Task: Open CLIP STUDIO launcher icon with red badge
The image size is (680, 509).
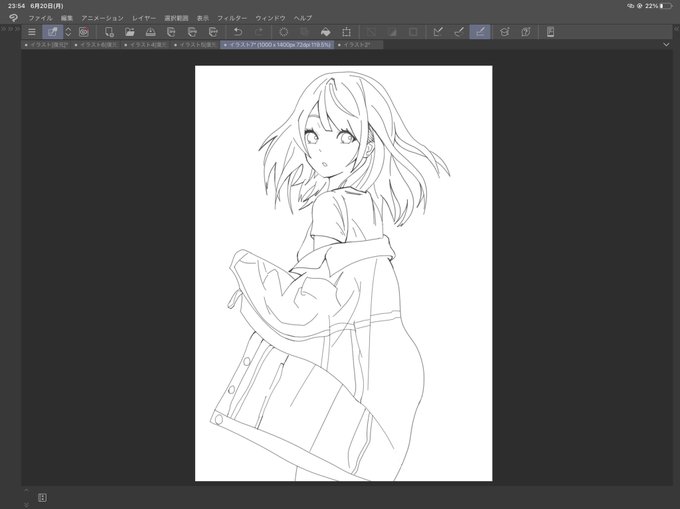Action: pos(84,32)
